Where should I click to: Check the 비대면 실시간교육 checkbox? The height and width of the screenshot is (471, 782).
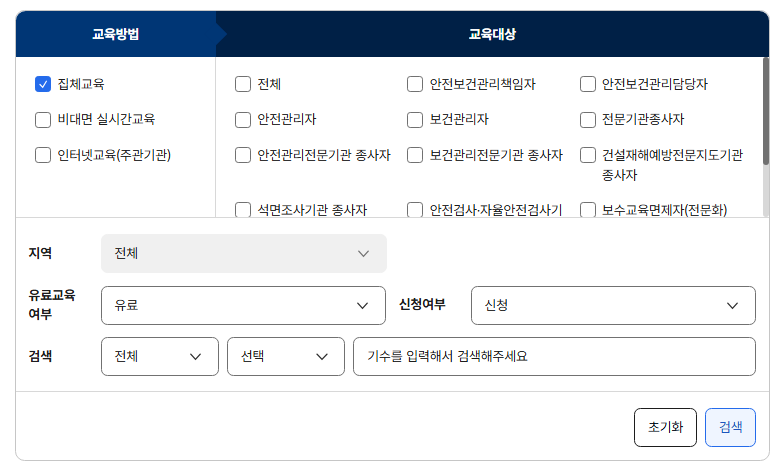point(43,120)
